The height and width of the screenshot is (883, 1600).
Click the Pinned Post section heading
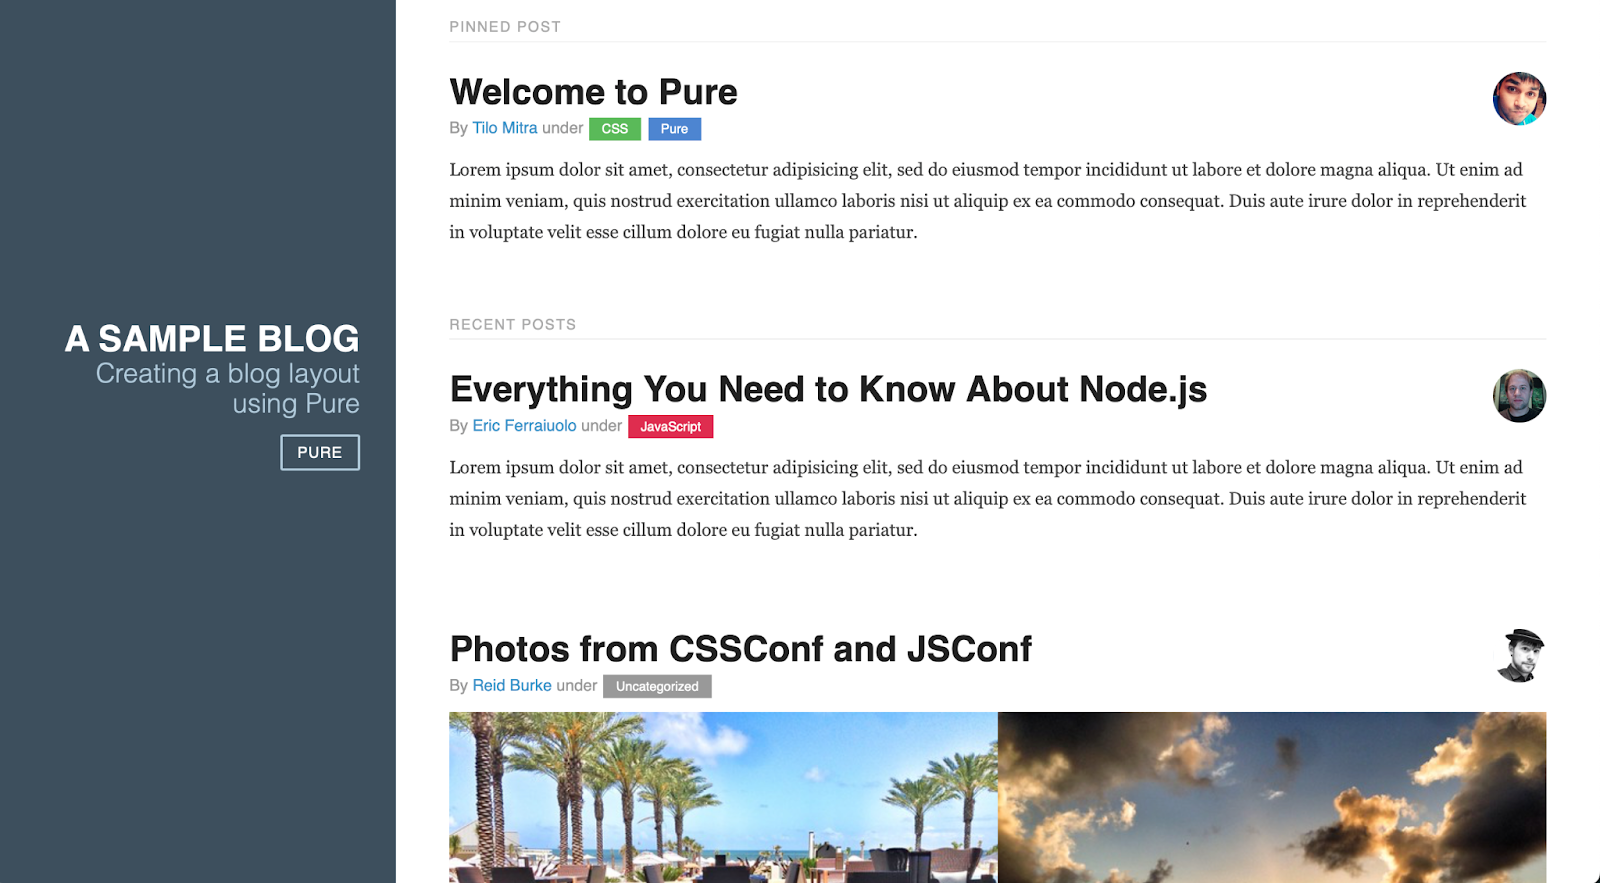pyautogui.click(x=505, y=27)
